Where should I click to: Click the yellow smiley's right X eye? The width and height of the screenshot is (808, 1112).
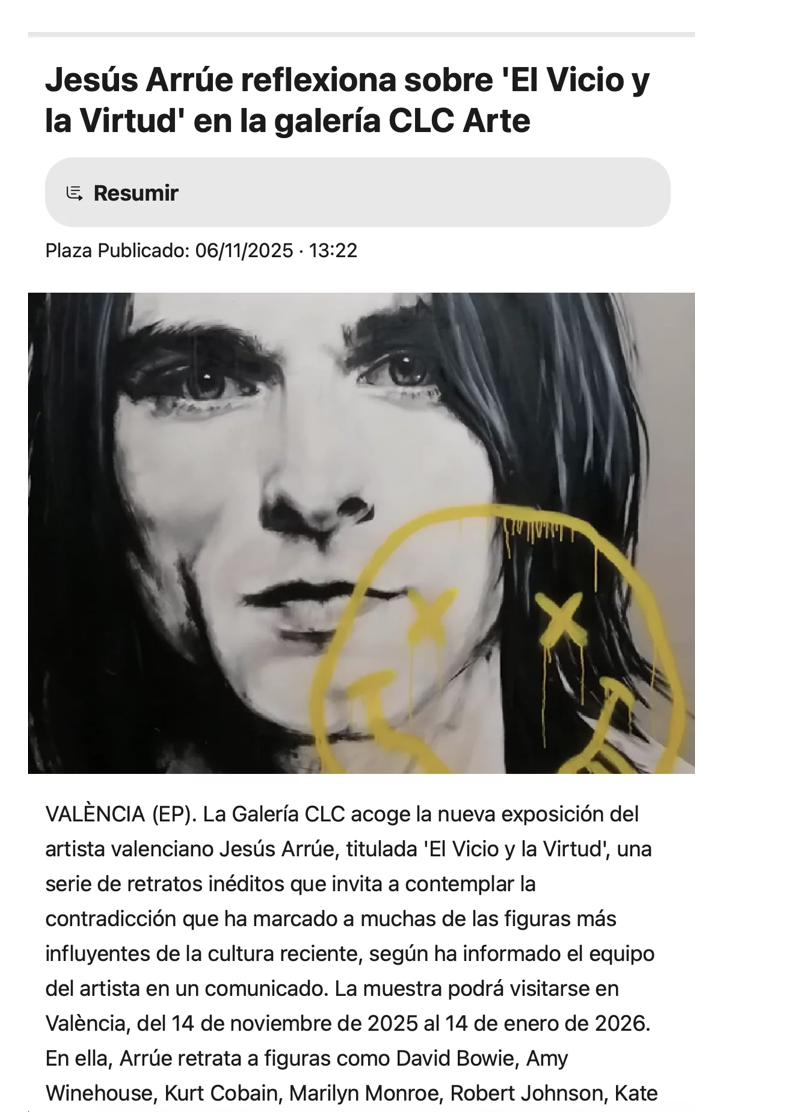coord(560,616)
